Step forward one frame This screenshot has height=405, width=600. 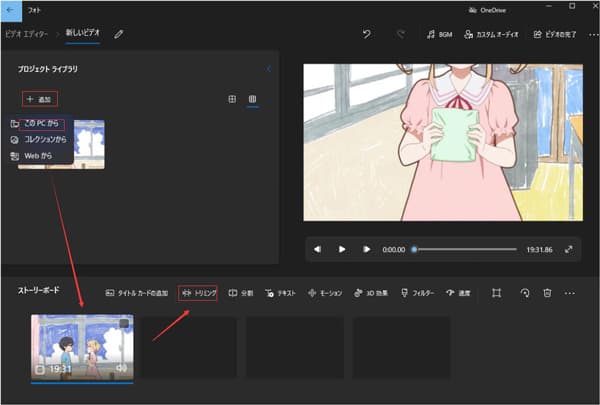(x=366, y=250)
